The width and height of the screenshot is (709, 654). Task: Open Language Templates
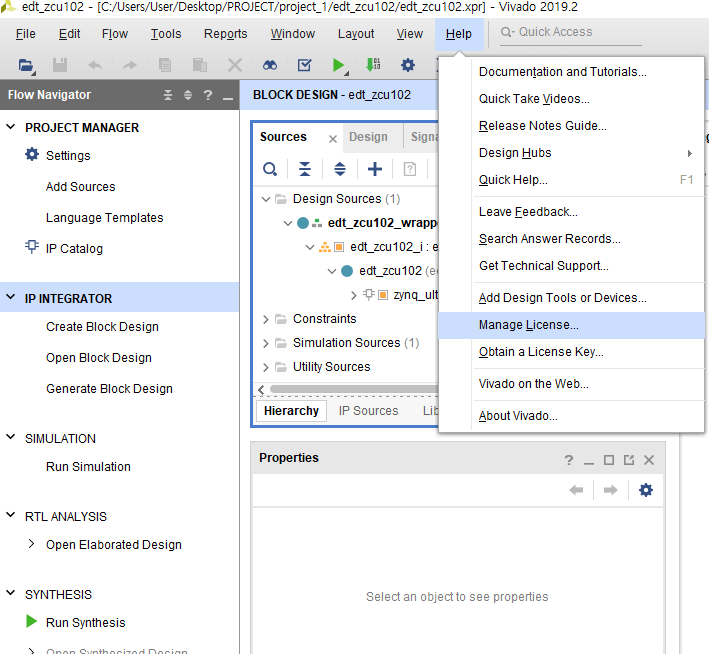click(x=104, y=218)
